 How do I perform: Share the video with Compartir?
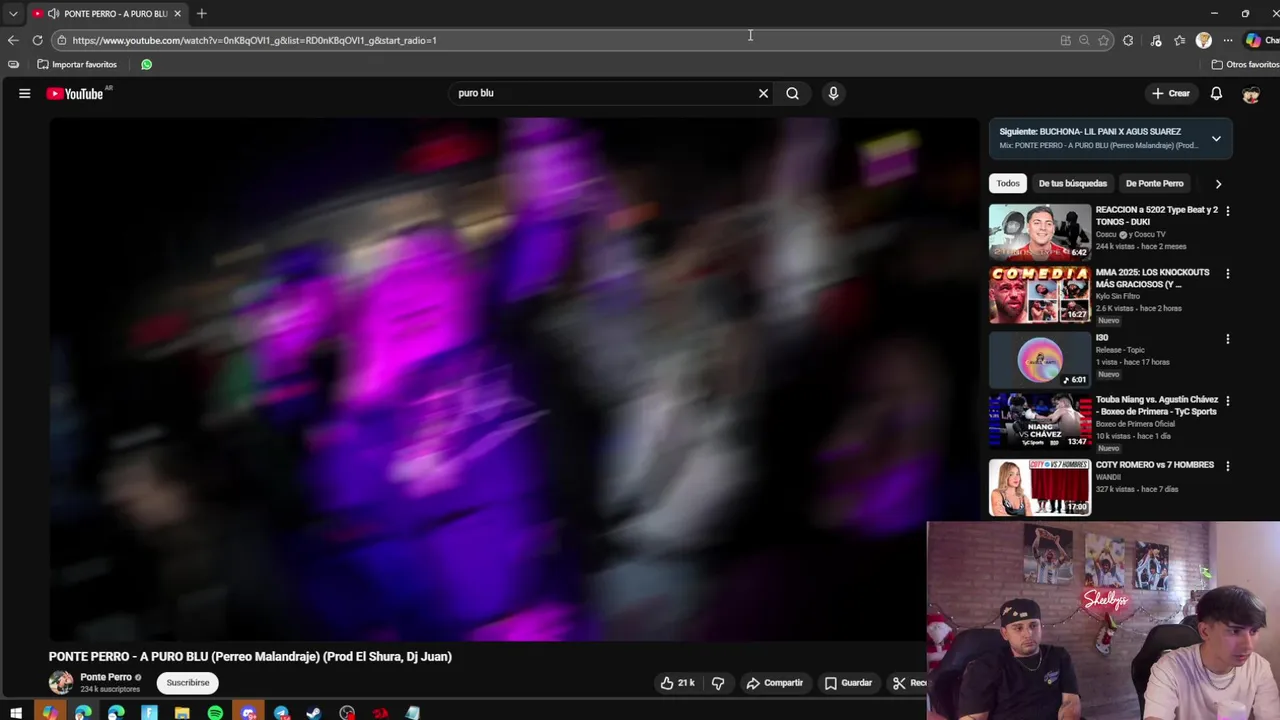pos(775,683)
